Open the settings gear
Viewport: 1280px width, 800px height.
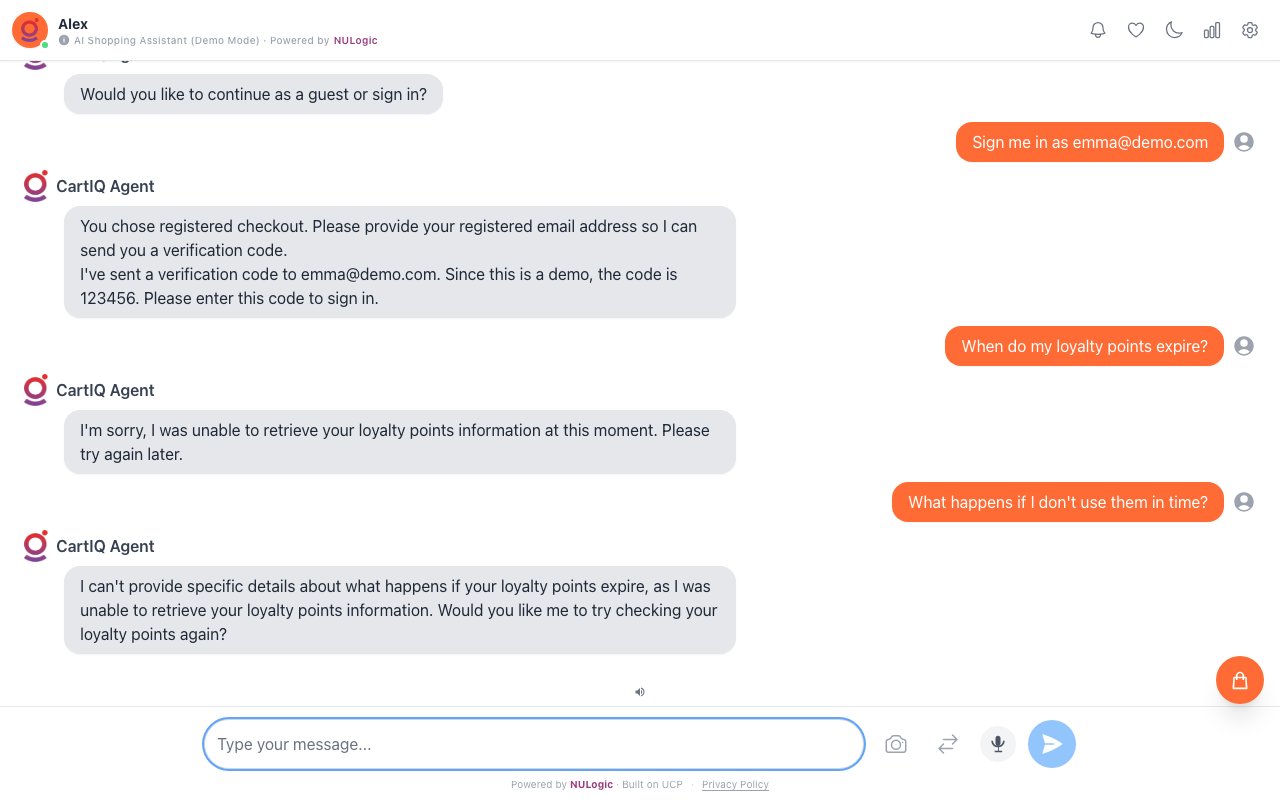point(1250,30)
